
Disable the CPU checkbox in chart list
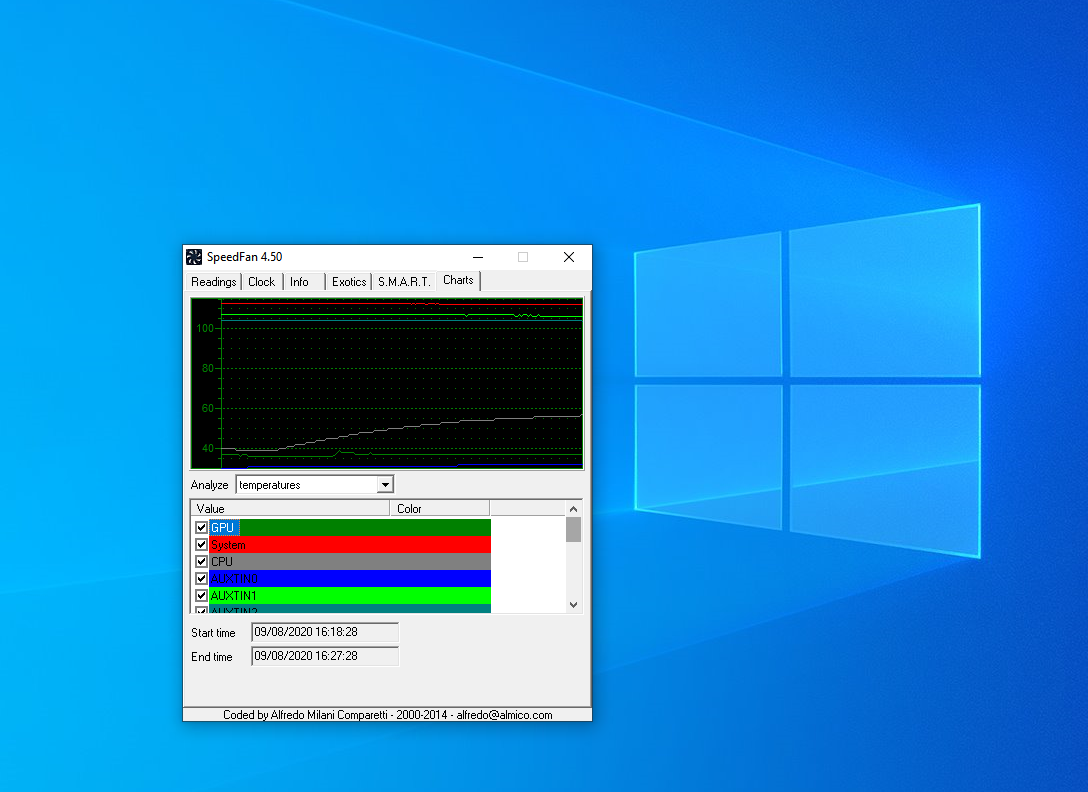[201, 562]
